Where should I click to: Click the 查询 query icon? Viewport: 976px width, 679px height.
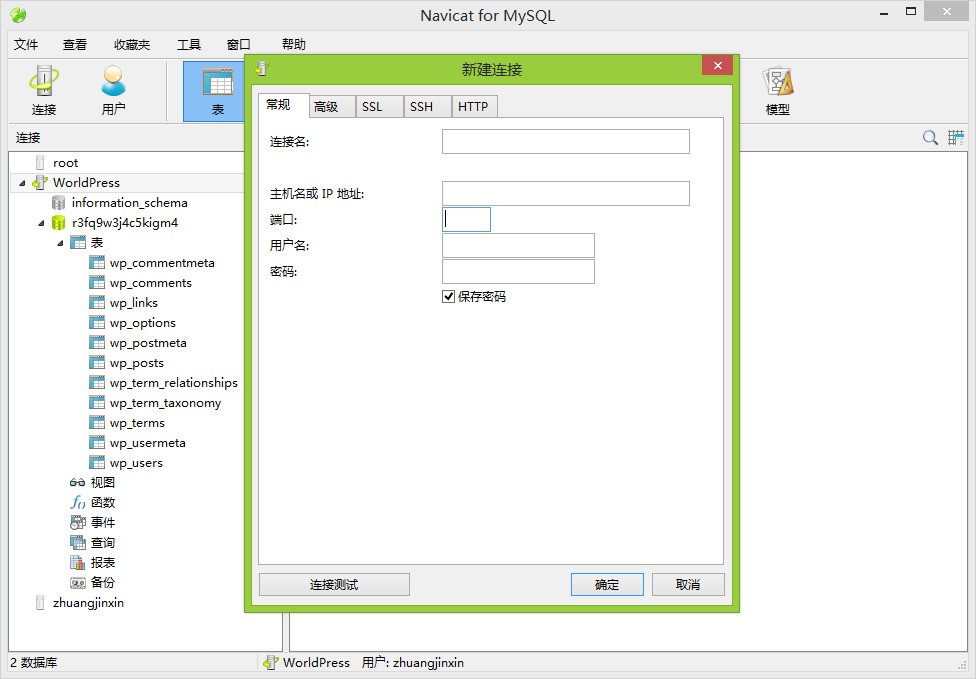click(x=78, y=542)
